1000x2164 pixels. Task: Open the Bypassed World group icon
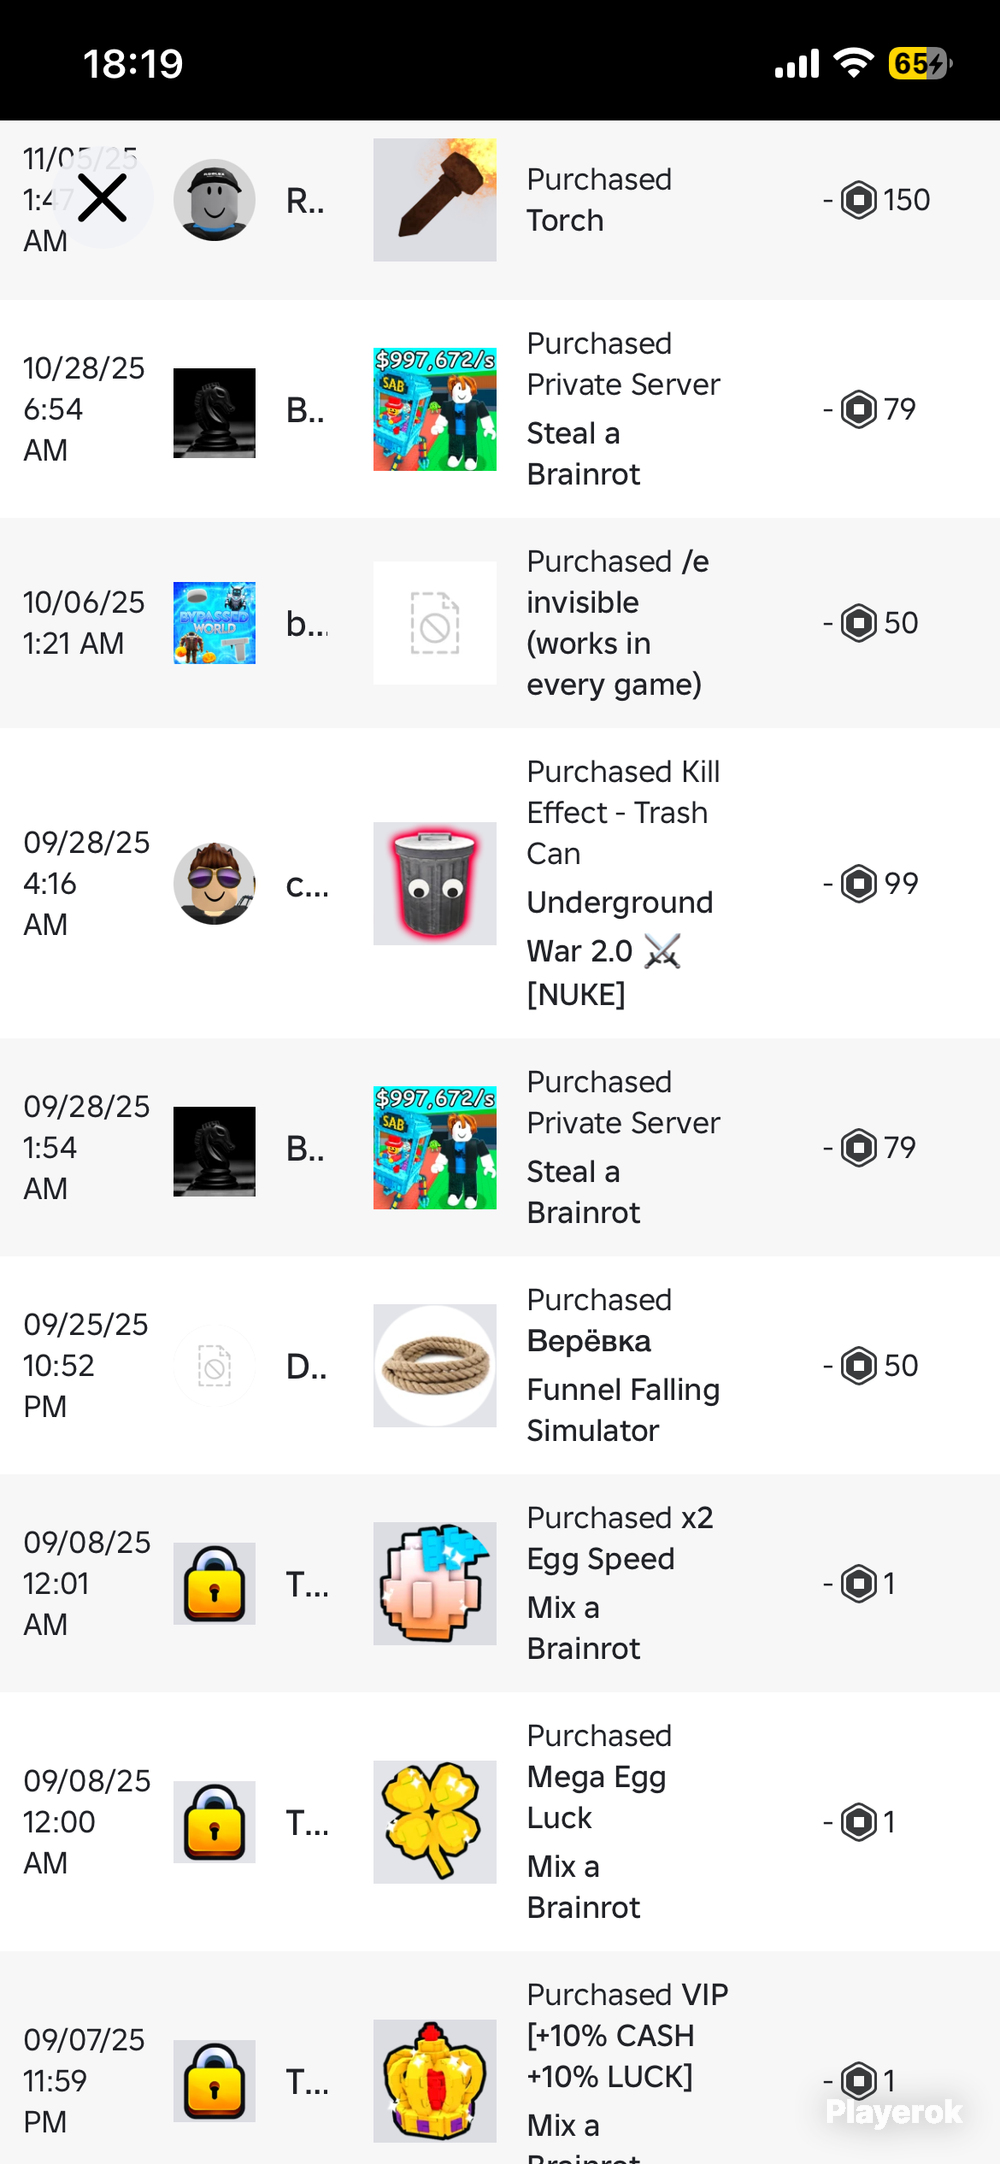[214, 623]
